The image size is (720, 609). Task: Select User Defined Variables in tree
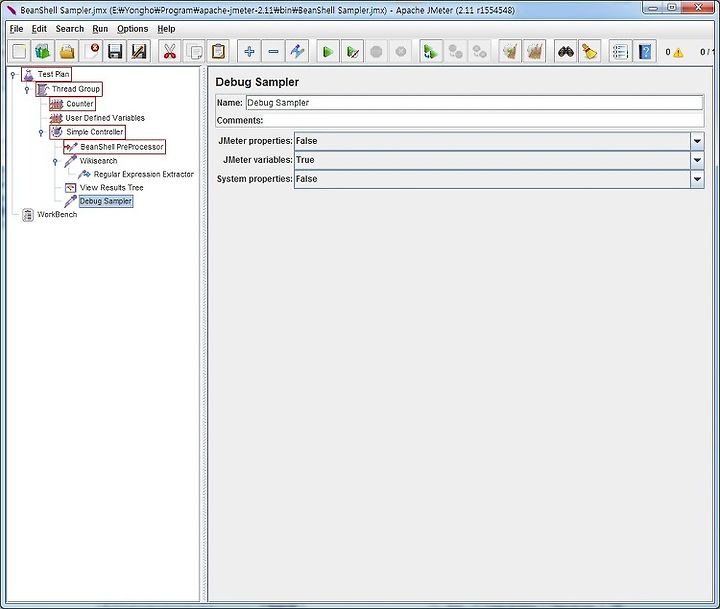pyautogui.click(x=97, y=118)
